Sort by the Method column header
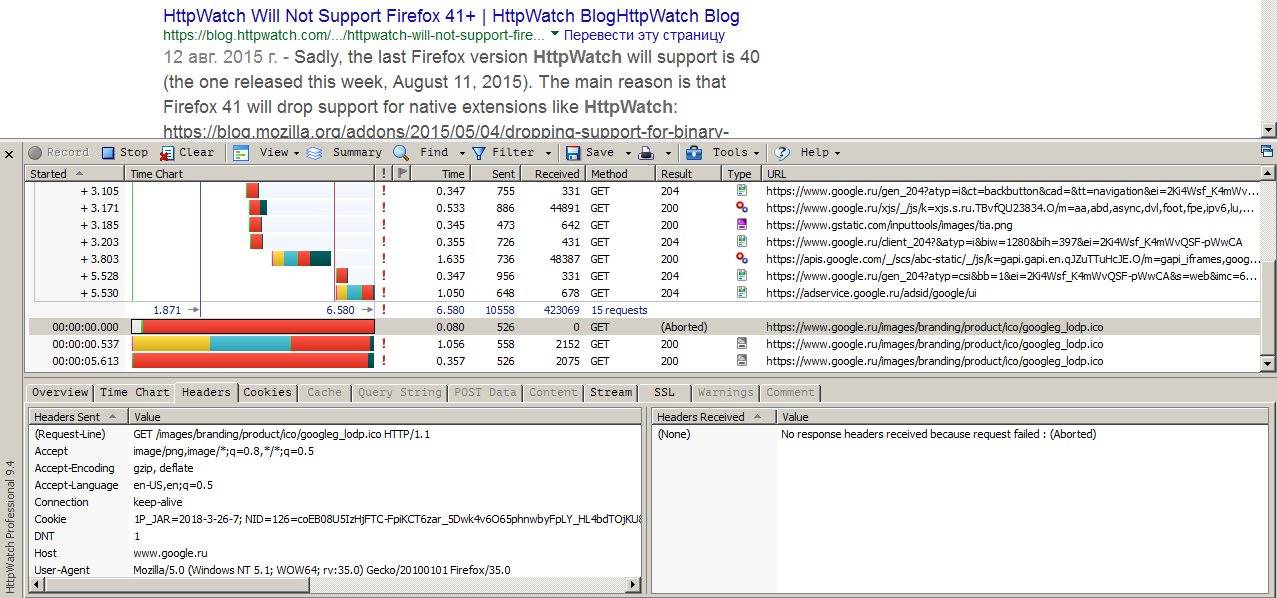This screenshot has height=598, width=1277. click(x=621, y=174)
